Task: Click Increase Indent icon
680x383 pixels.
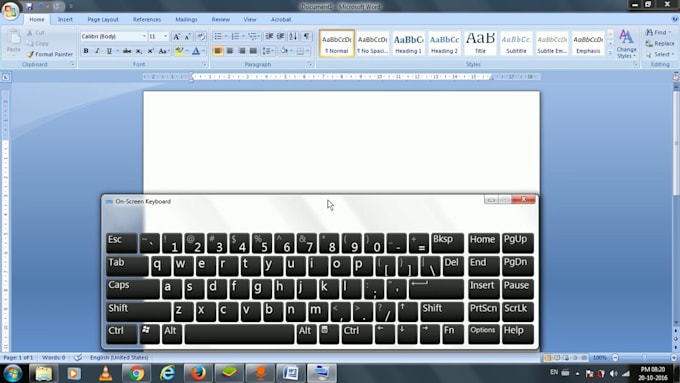Action: tap(281, 36)
